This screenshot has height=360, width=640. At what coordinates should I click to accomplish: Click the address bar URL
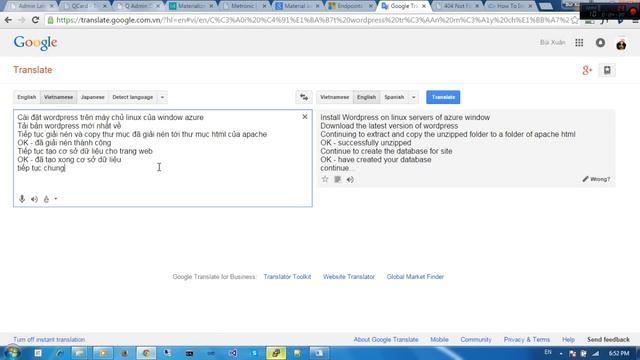click(x=312, y=20)
